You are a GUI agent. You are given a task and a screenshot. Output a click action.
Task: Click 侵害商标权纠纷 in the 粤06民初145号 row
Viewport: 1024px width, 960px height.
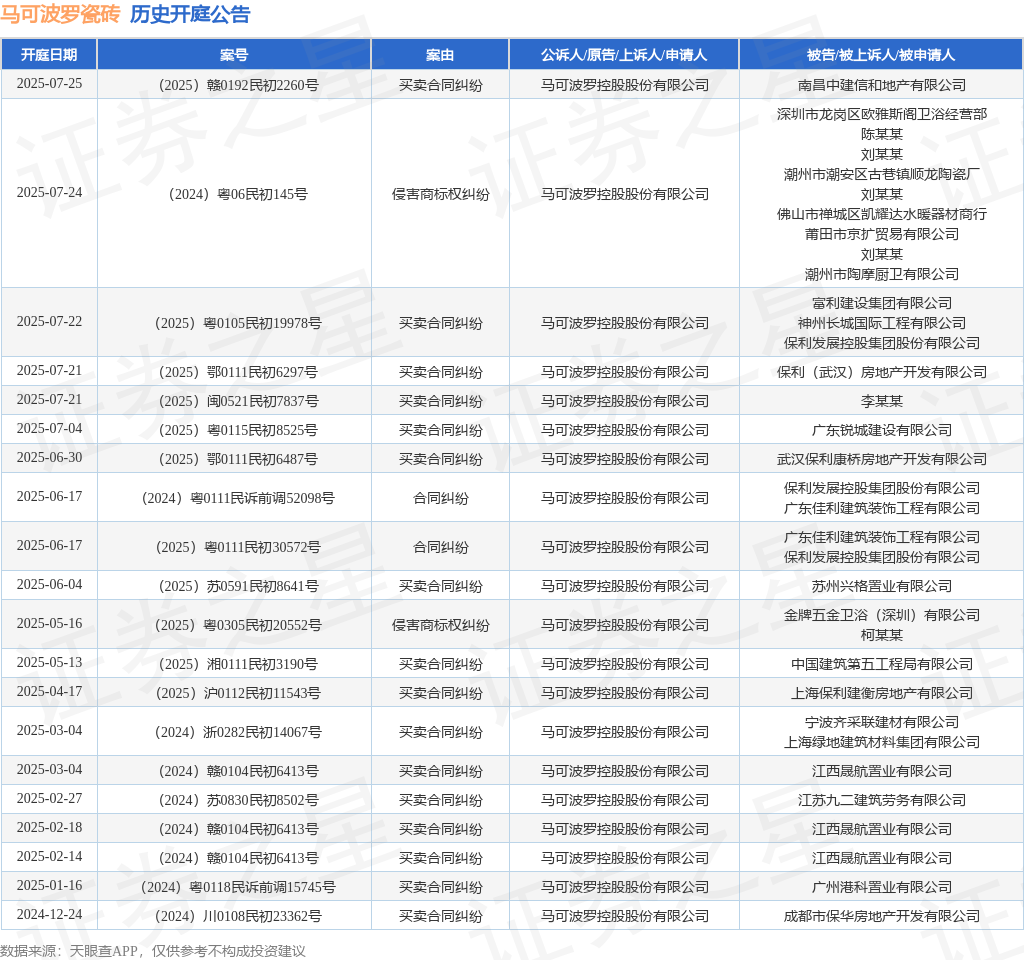click(441, 194)
